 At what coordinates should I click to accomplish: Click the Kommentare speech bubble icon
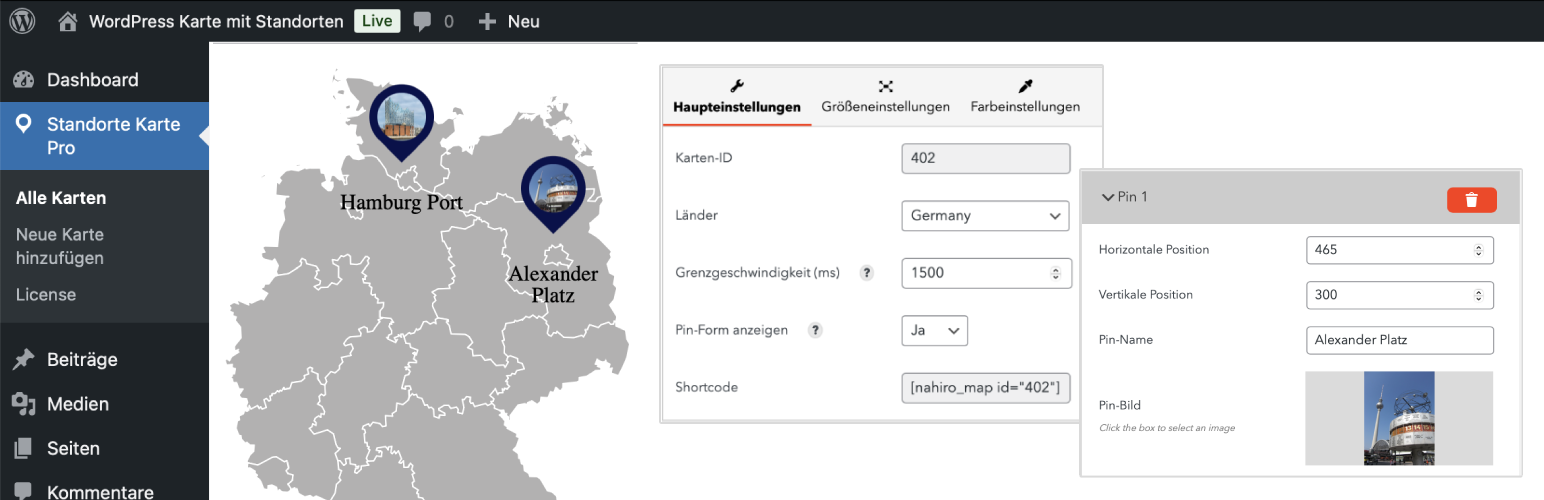click(24, 492)
